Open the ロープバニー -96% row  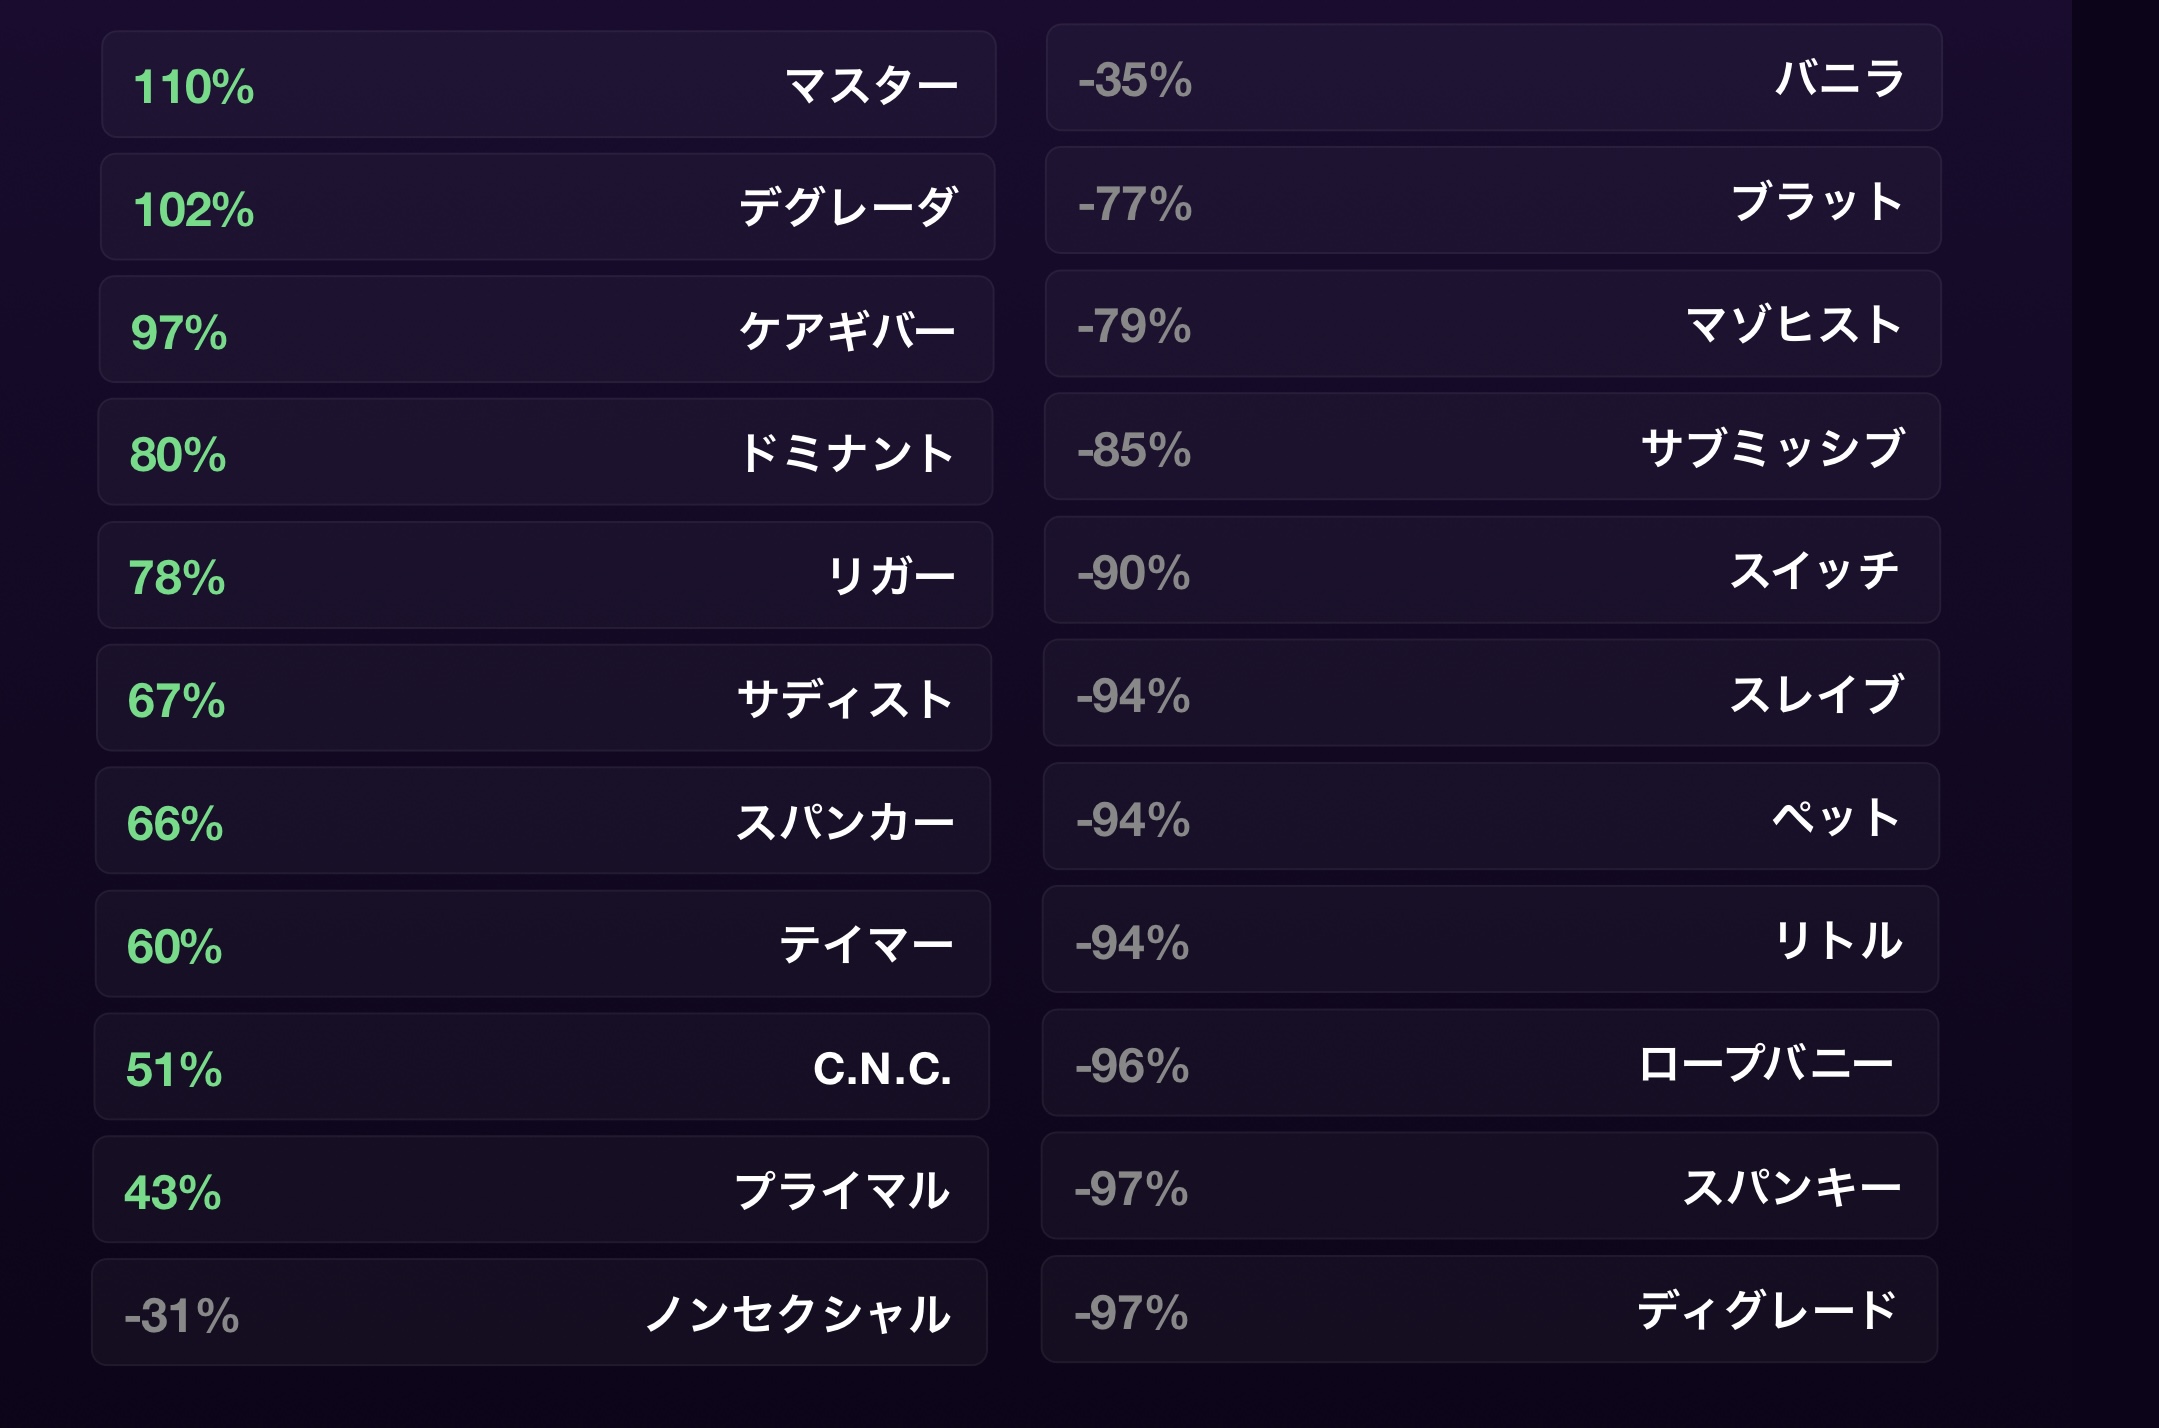pos(1490,1063)
